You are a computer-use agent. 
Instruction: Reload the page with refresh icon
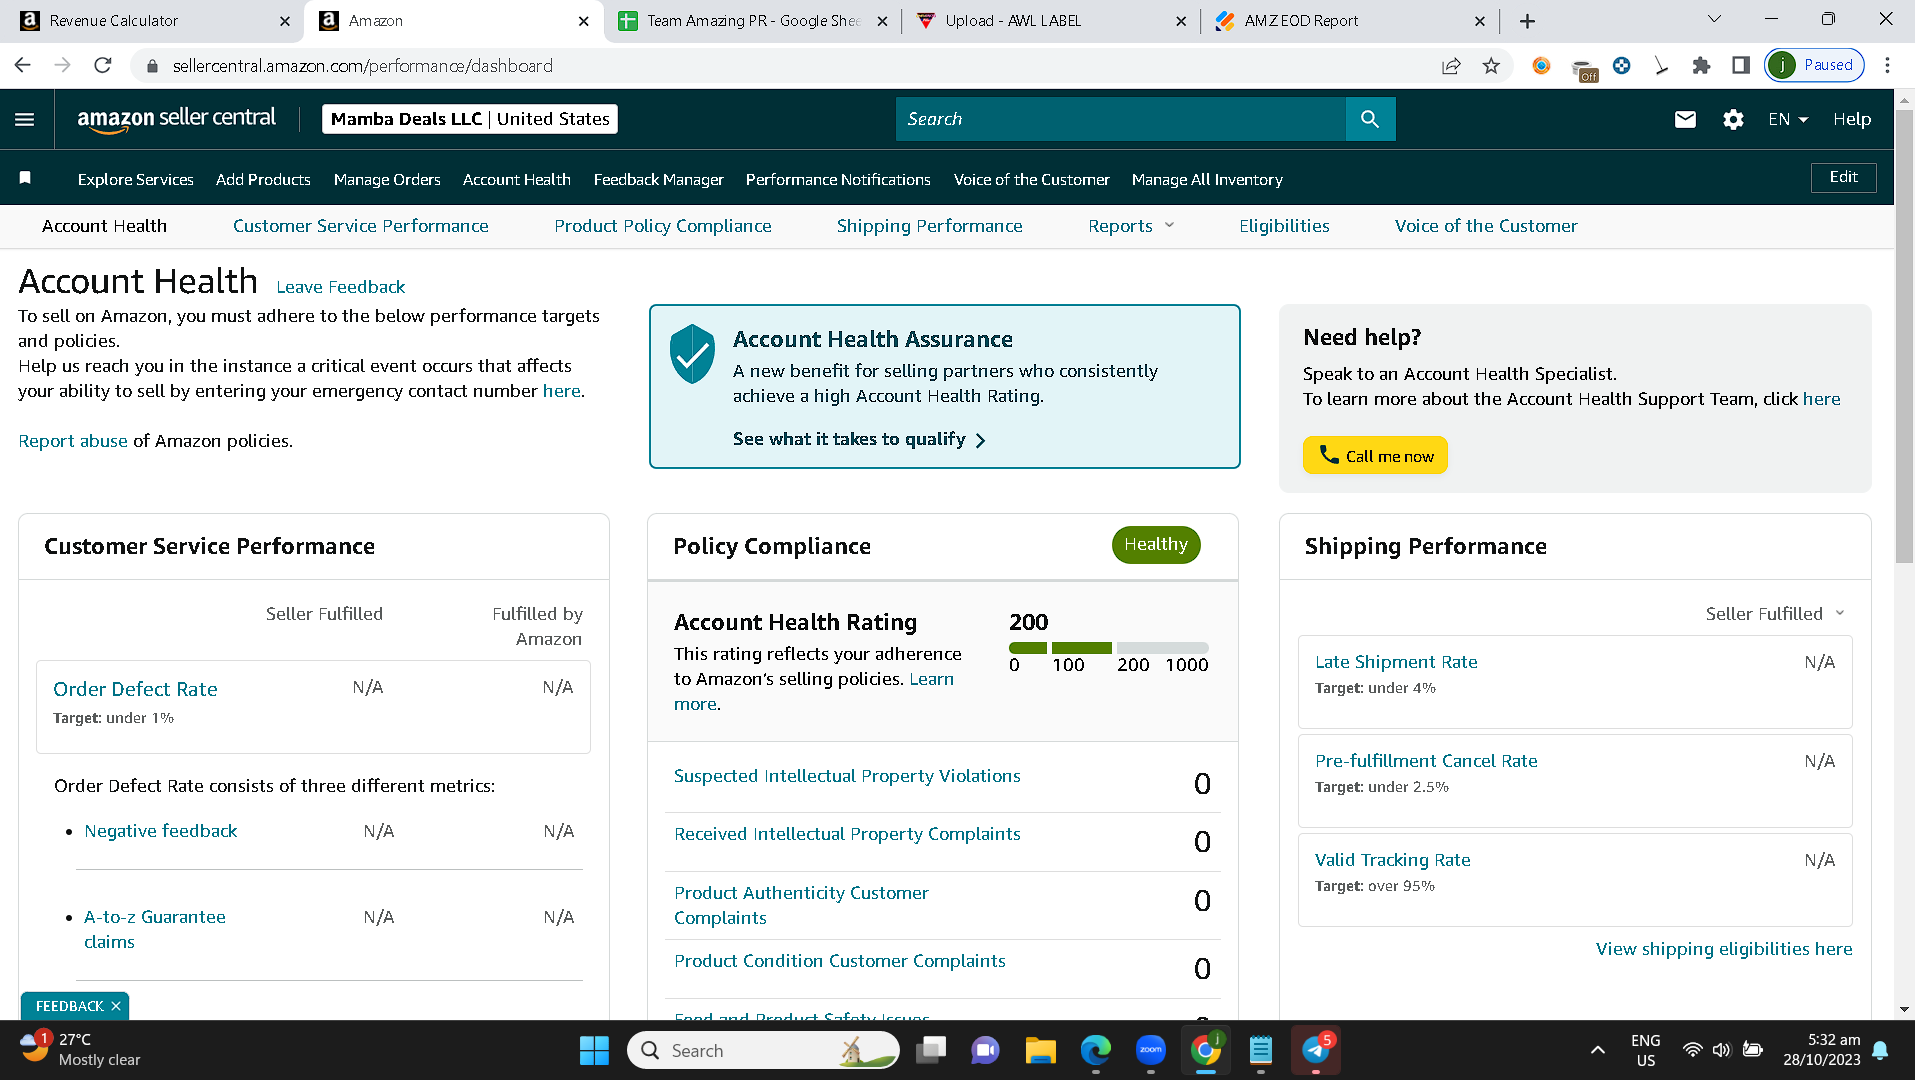coord(102,65)
